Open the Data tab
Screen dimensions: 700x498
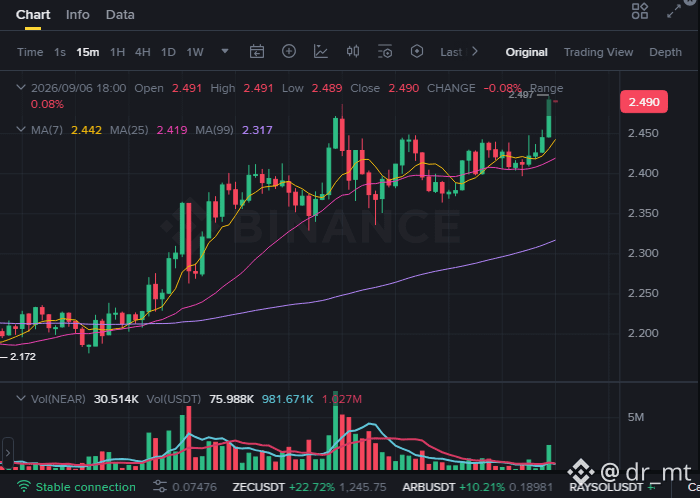(120, 15)
